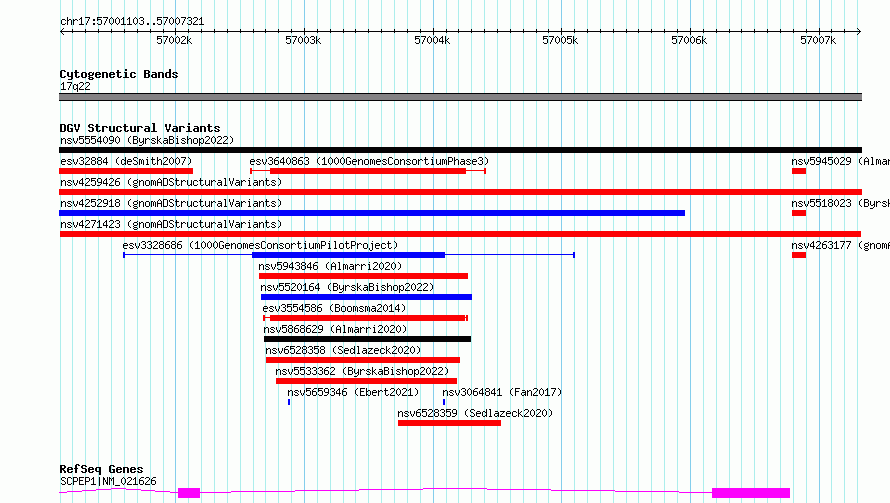
Task: Open nsv6528359 (Sedlazeck2020) label
Action: tap(475, 413)
